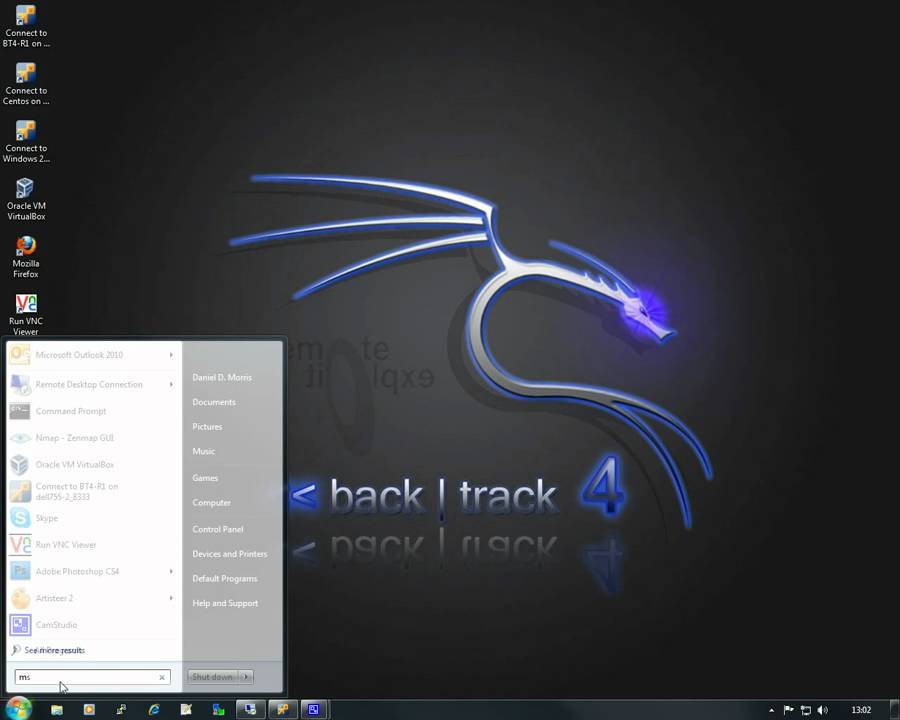Click the Windows Start orb
Screen dimensions: 900x720
[18, 709]
